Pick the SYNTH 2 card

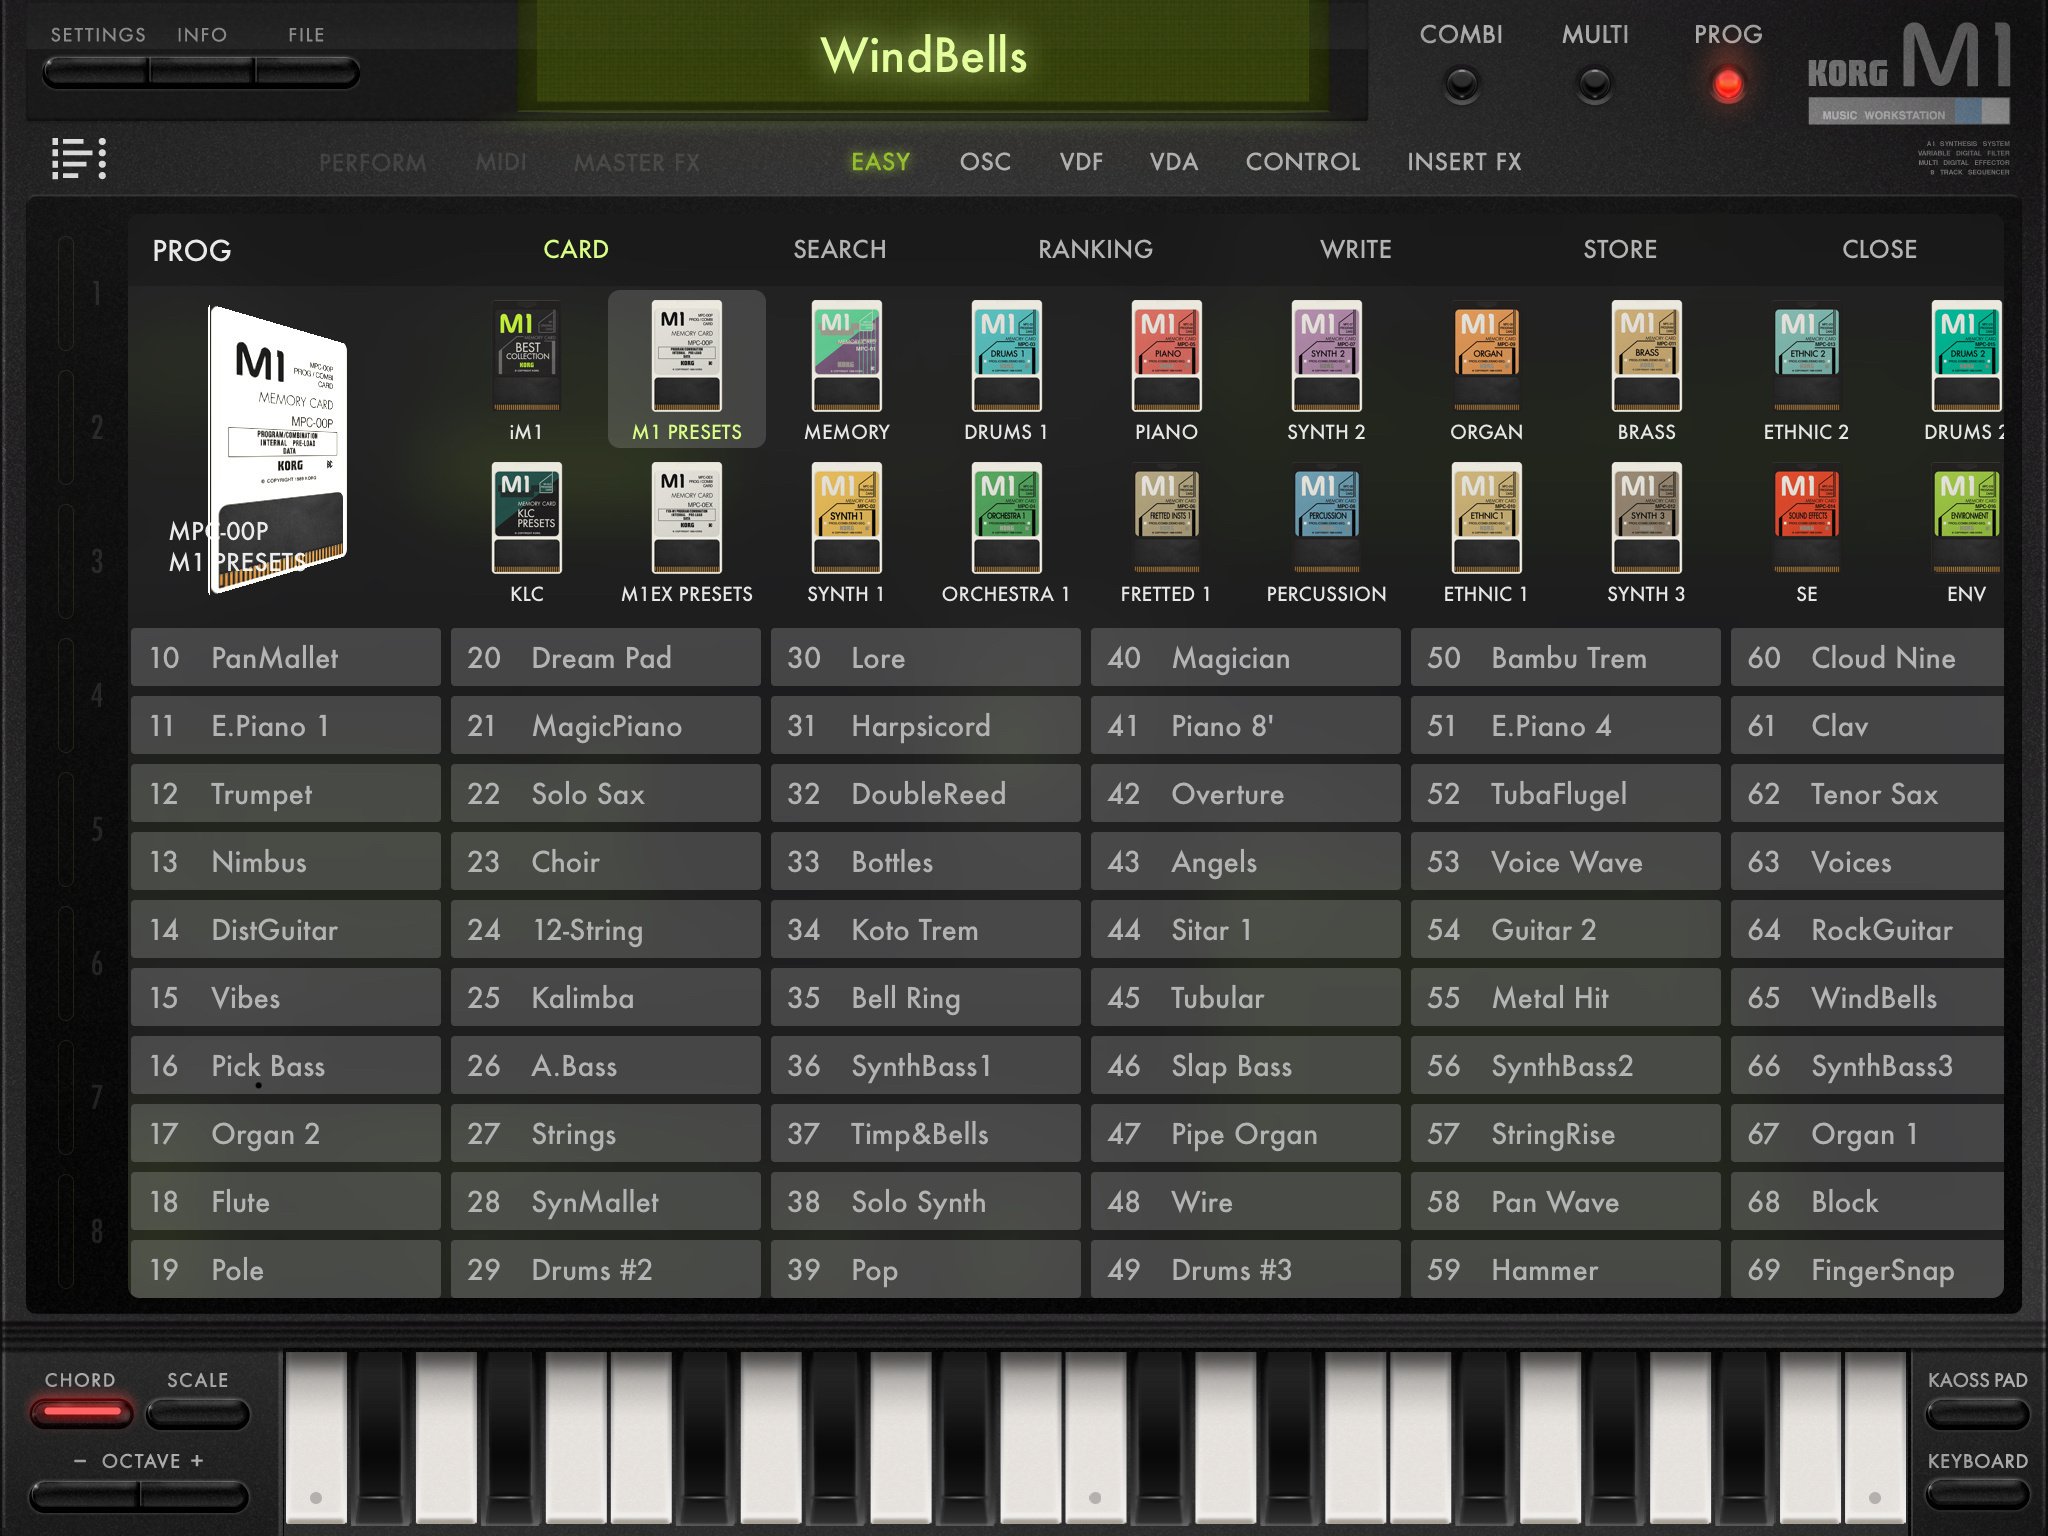coord(1326,370)
